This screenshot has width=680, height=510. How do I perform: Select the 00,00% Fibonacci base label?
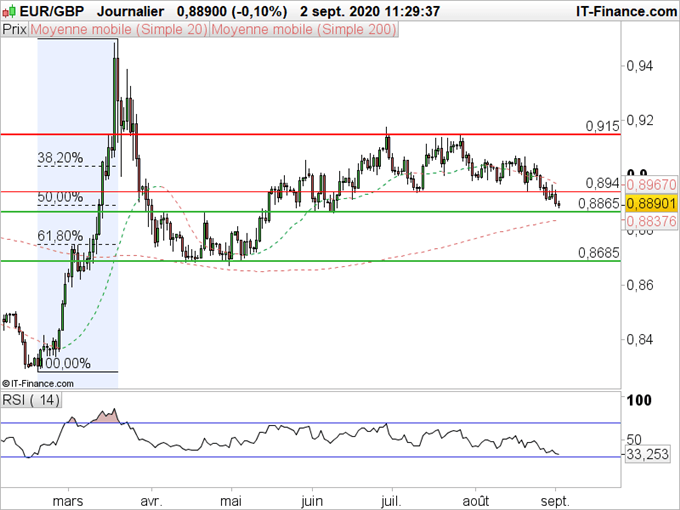(x=67, y=363)
